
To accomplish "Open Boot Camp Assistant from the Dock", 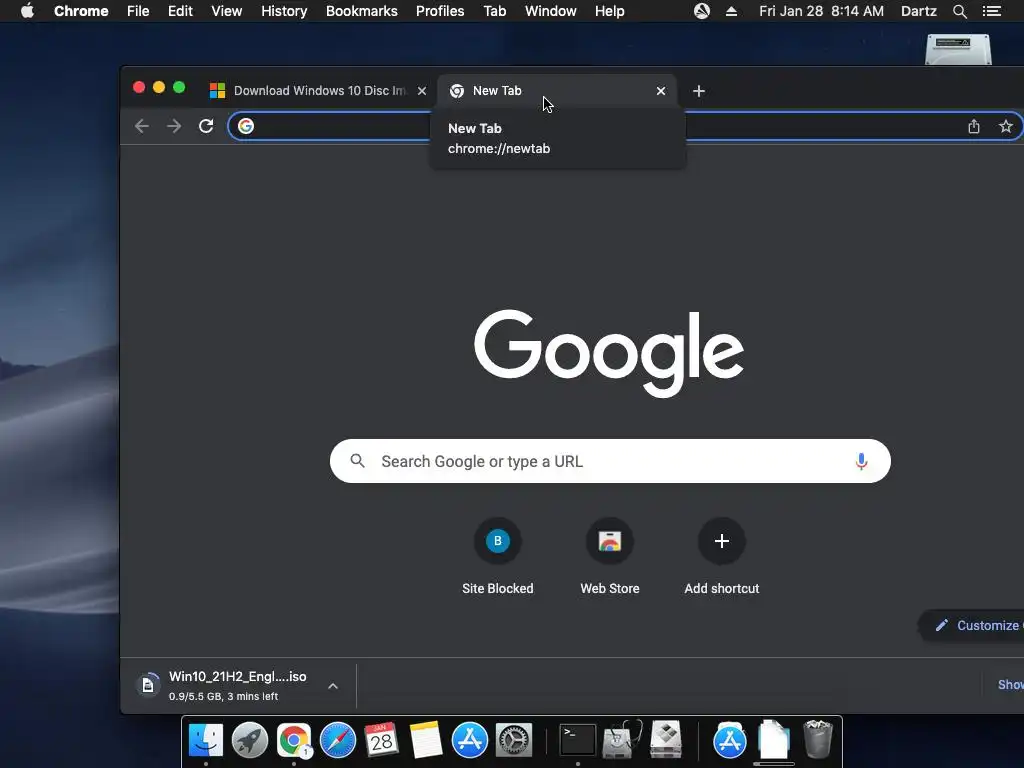I will coord(666,740).
